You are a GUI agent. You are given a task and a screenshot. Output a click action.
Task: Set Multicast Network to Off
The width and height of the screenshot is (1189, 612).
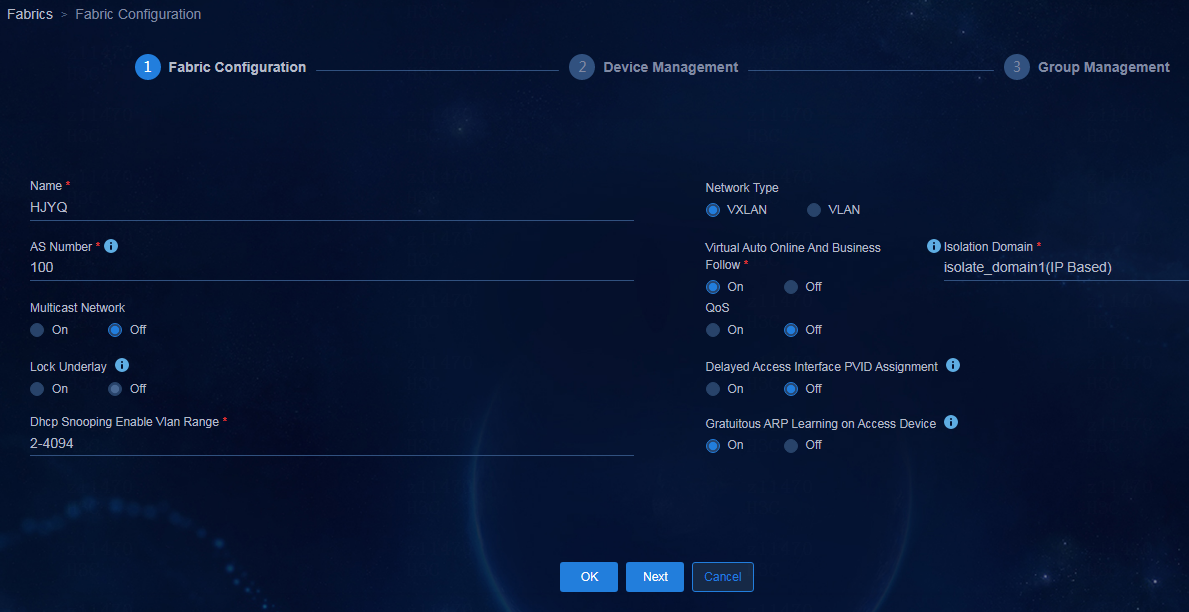click(115, 330)
